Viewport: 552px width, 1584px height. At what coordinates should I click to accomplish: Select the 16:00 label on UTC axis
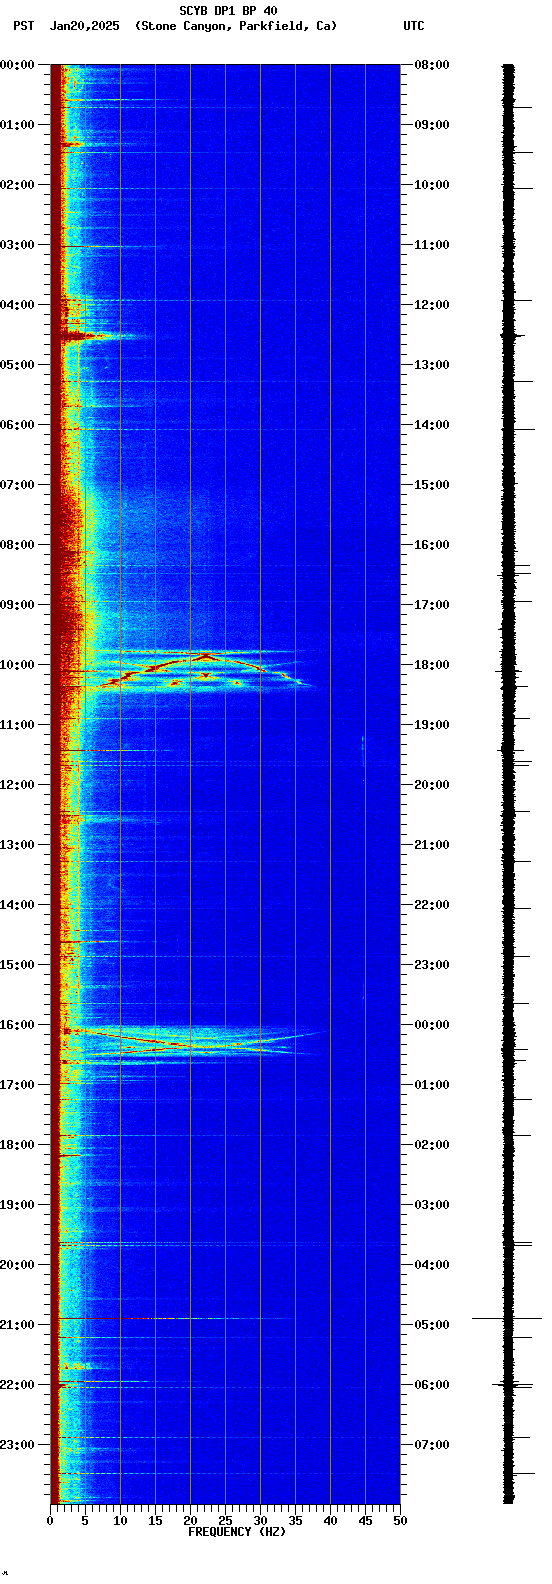coord(432,545)
